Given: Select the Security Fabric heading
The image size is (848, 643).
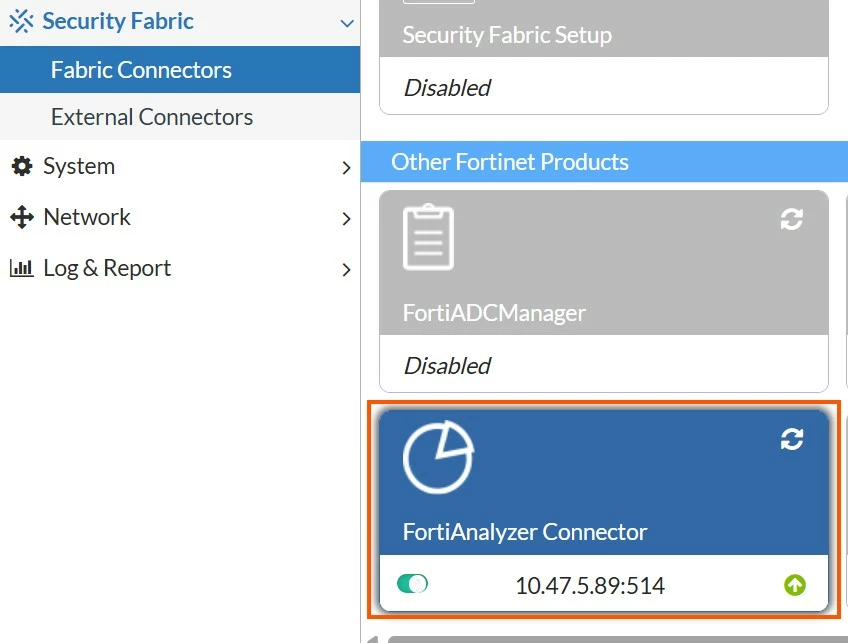Looking at the screenshot, I should [x=118, y=21].
